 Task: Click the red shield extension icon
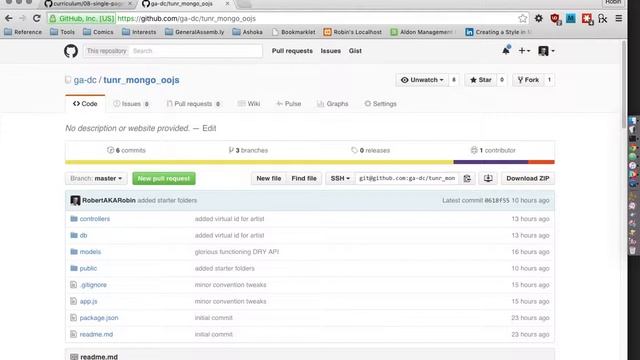click(x=555, y=19)
